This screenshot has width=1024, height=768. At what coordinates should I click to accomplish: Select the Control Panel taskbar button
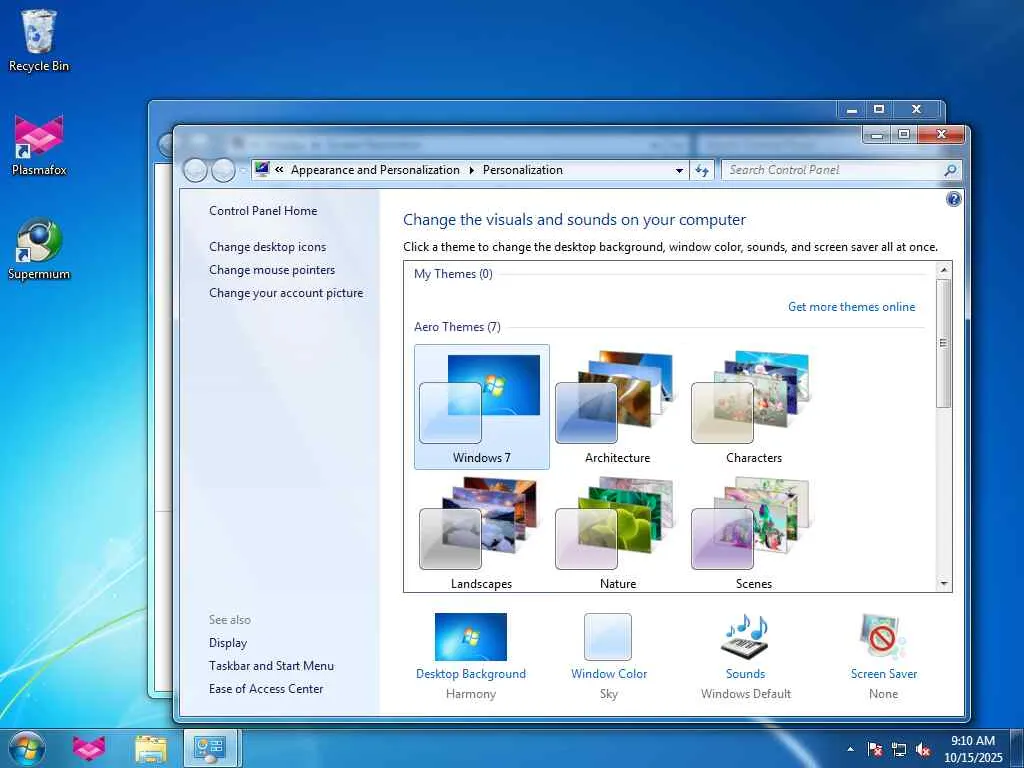pyautogui.click(x=211, y=748)
